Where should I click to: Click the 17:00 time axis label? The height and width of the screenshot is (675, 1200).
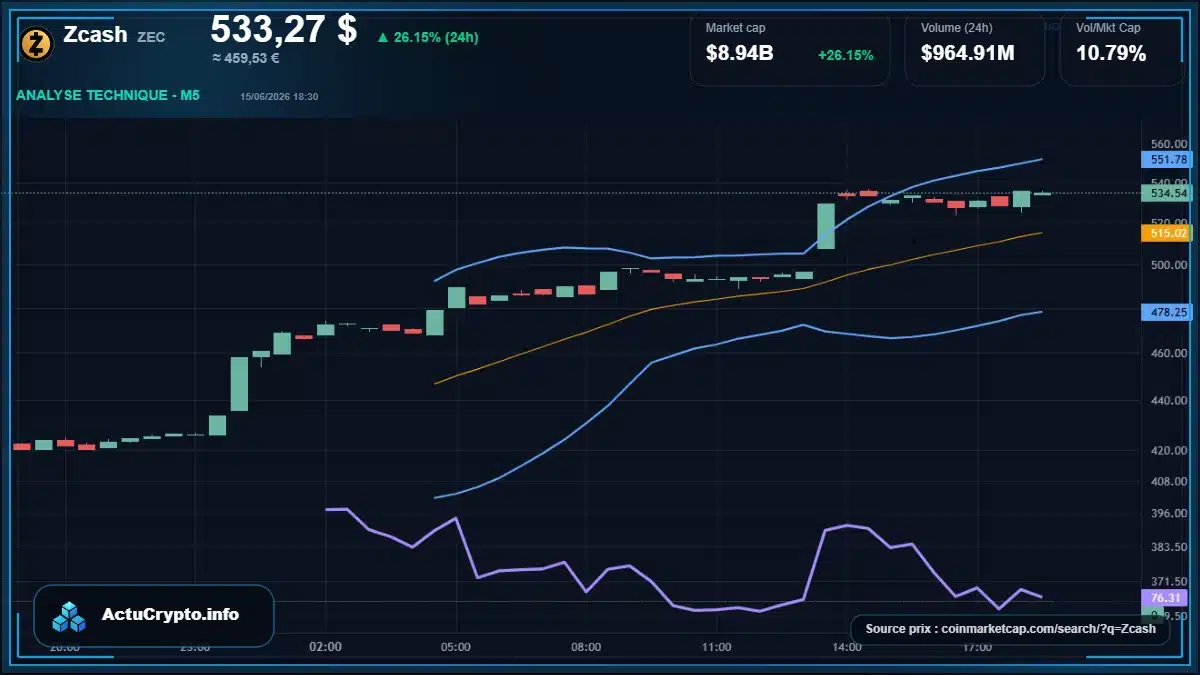coord(977,647)
